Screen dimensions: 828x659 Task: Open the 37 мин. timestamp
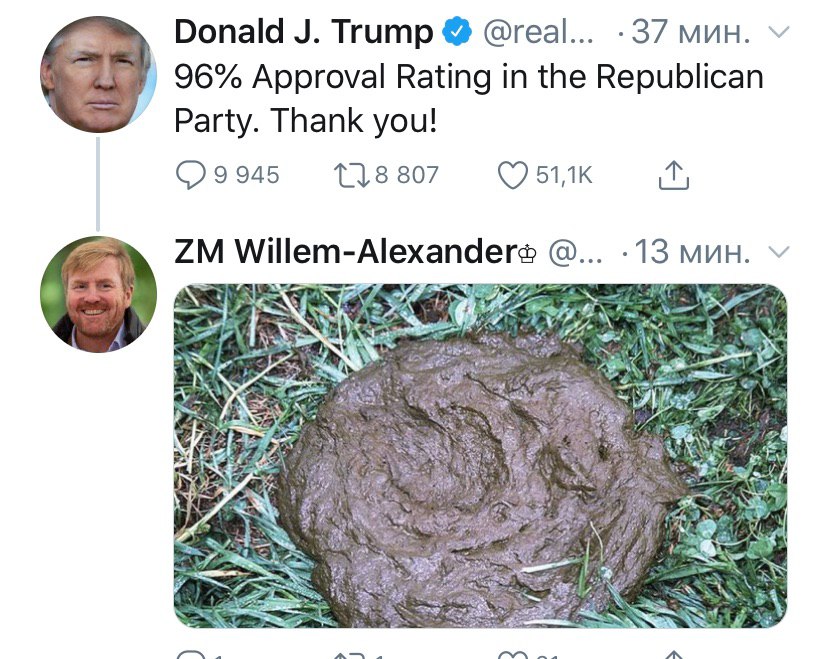692,33
